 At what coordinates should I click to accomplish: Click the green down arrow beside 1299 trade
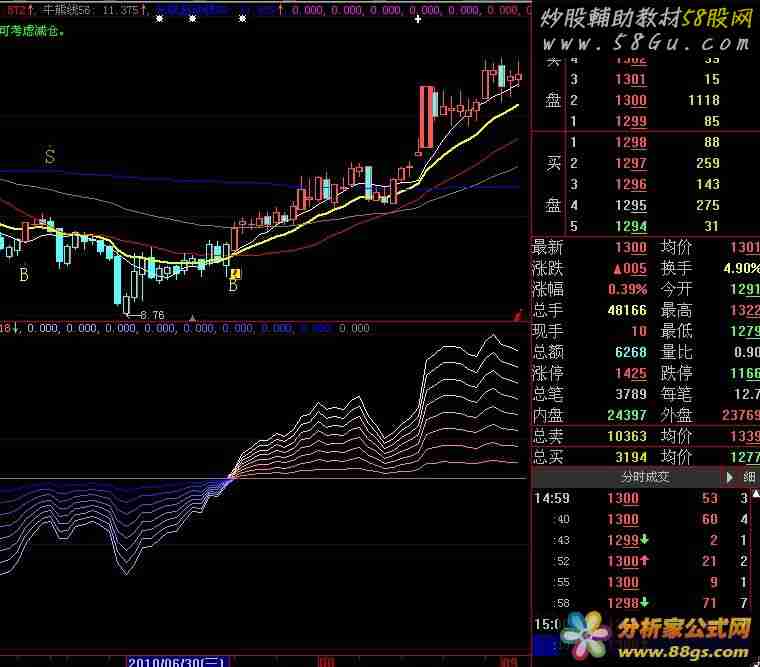[645, 540]
